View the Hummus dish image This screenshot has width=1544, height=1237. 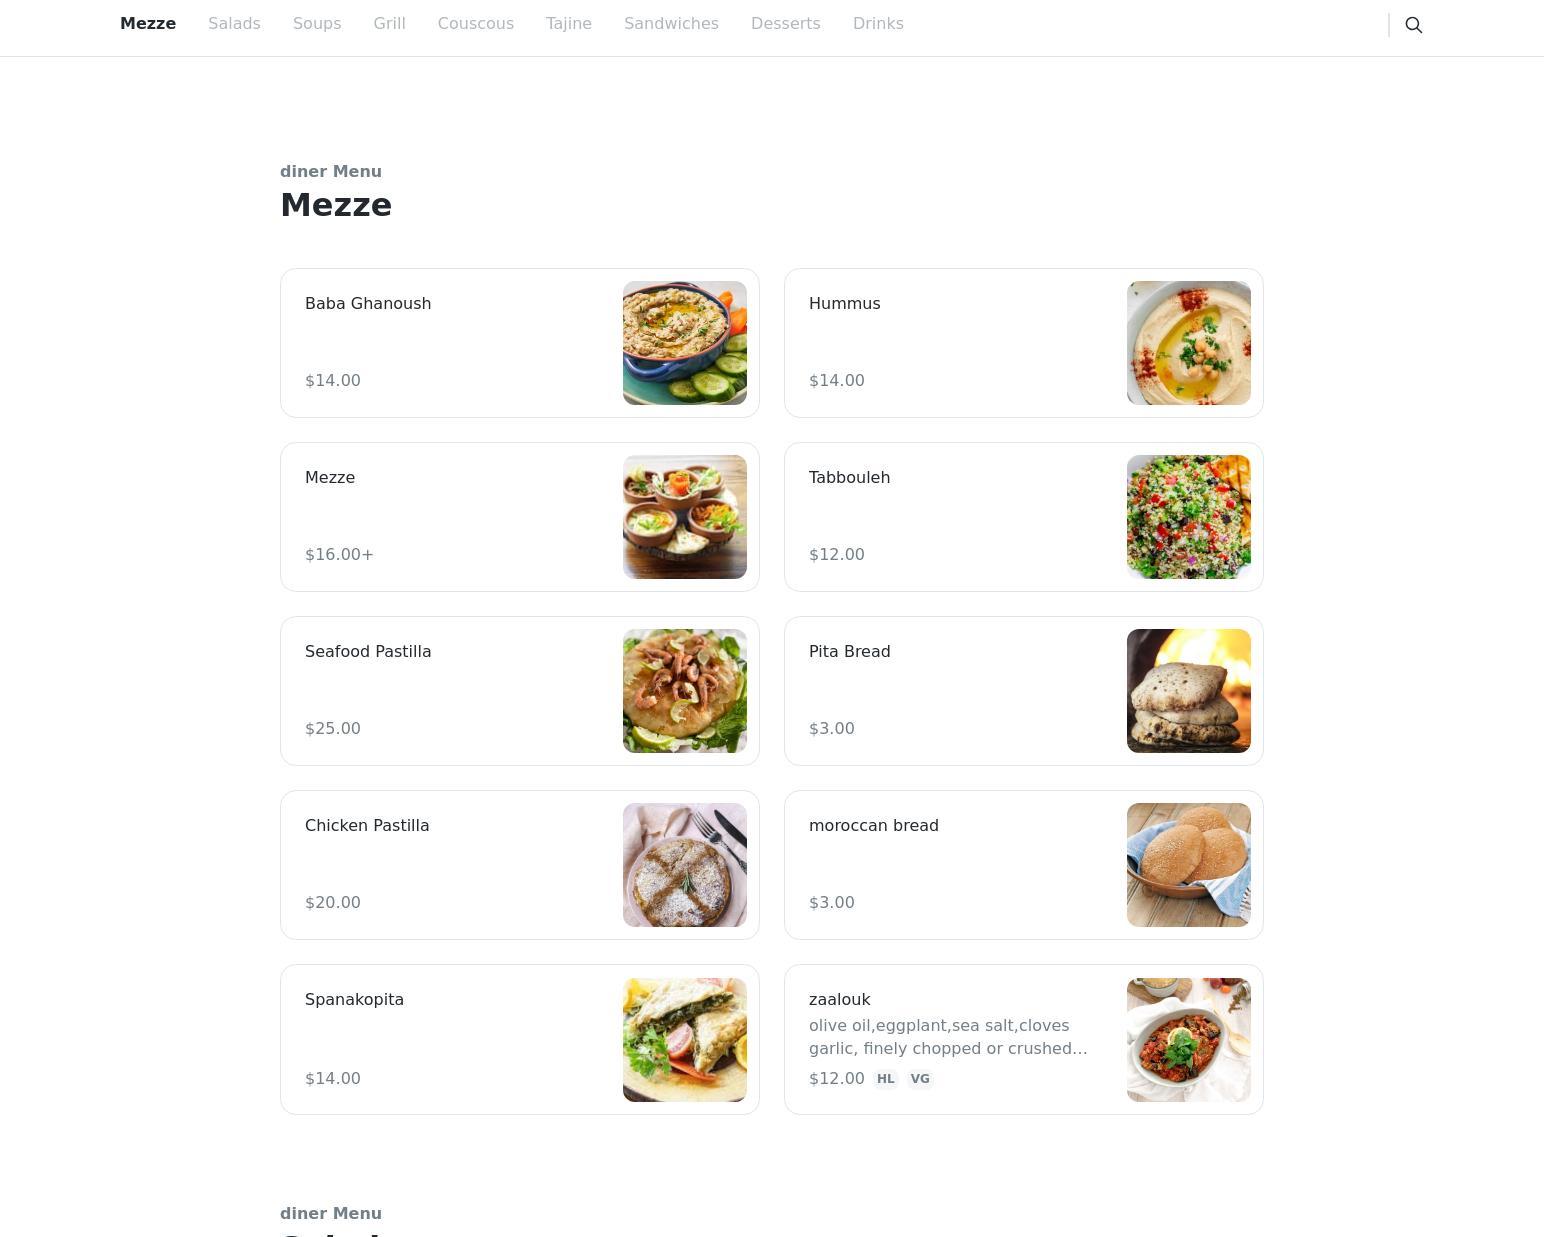click(x=1189, y=343)
